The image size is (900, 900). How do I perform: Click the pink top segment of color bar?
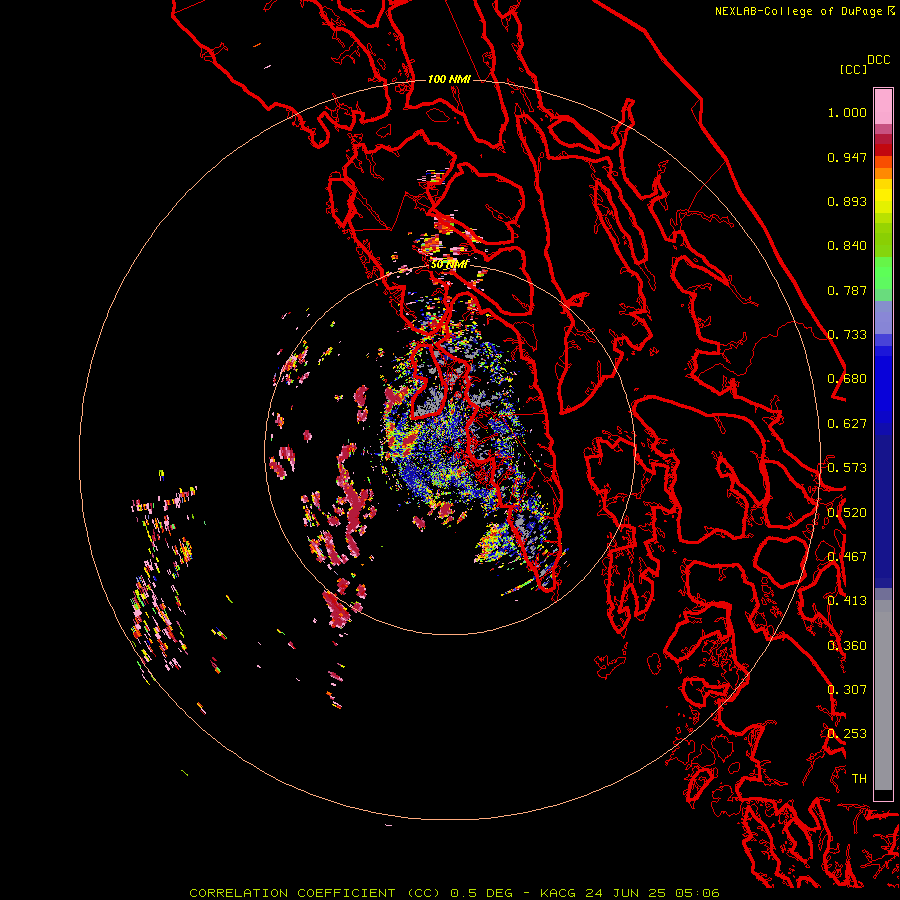click(883, 107)
